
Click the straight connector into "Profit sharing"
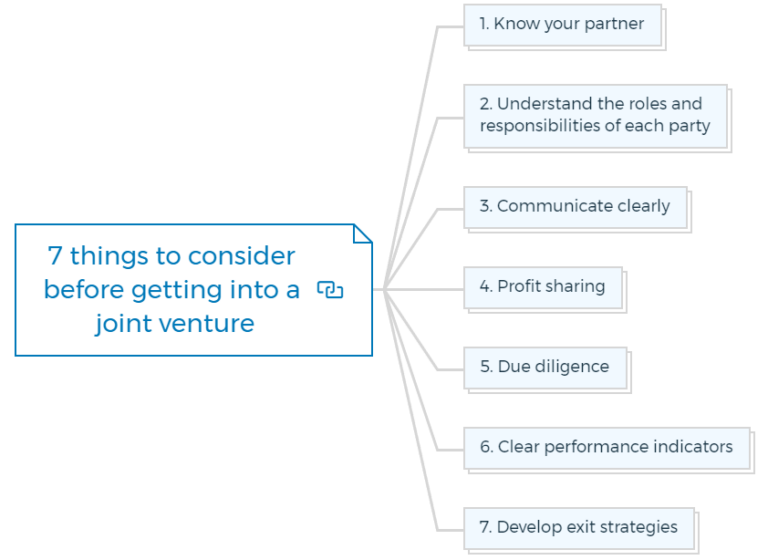(424, 290)
